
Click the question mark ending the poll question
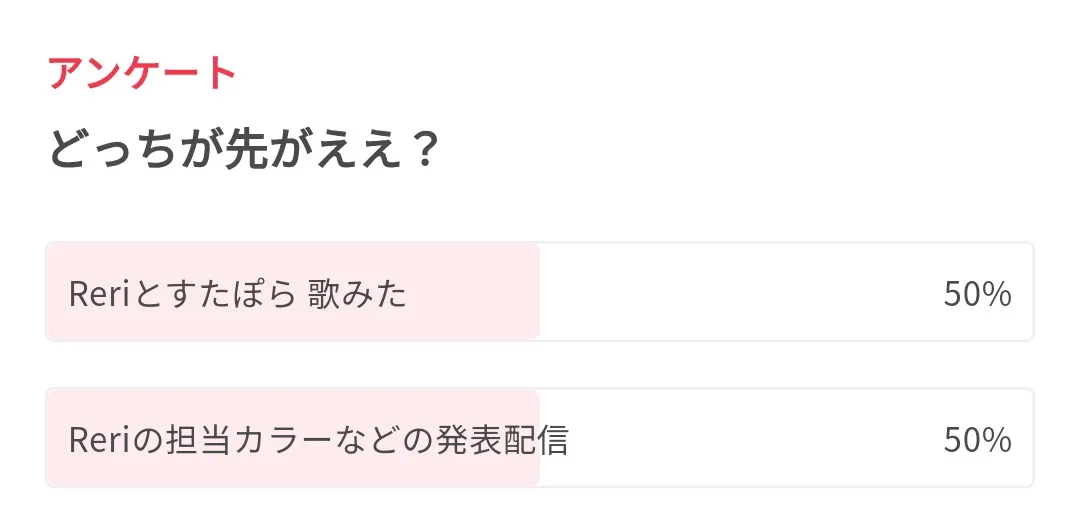click(424, 151)
